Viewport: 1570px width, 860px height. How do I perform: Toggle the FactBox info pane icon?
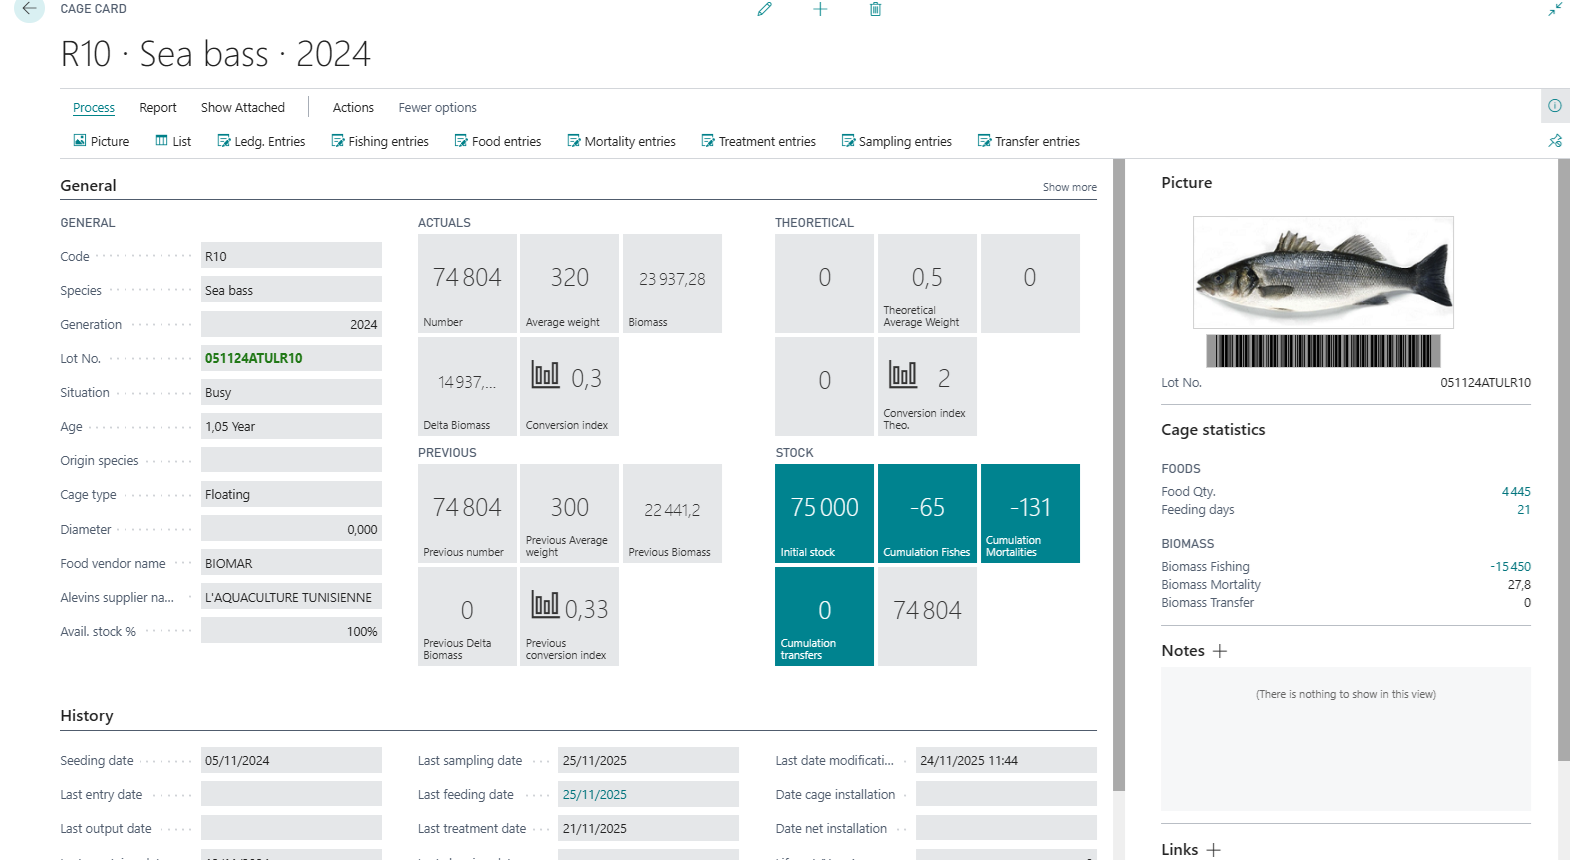(1555, 106)
